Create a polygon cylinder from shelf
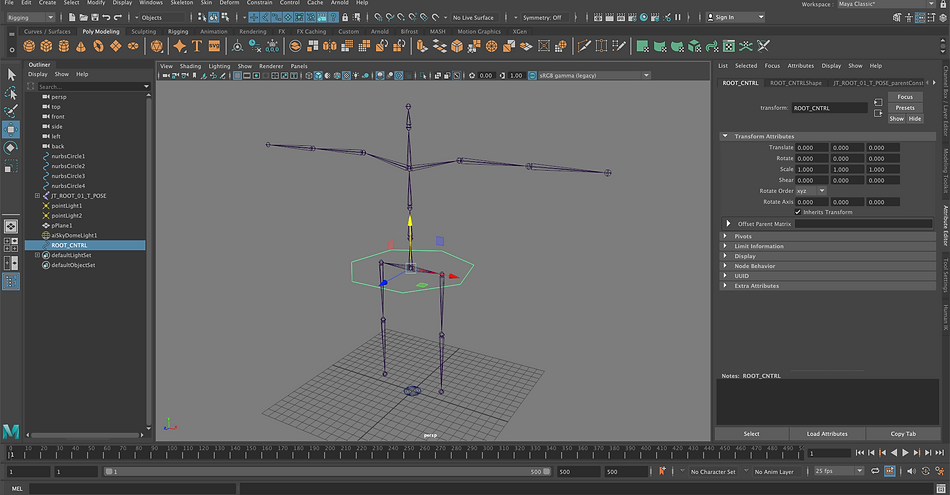The height and width of the screenshot is (495, 950). 64,46
